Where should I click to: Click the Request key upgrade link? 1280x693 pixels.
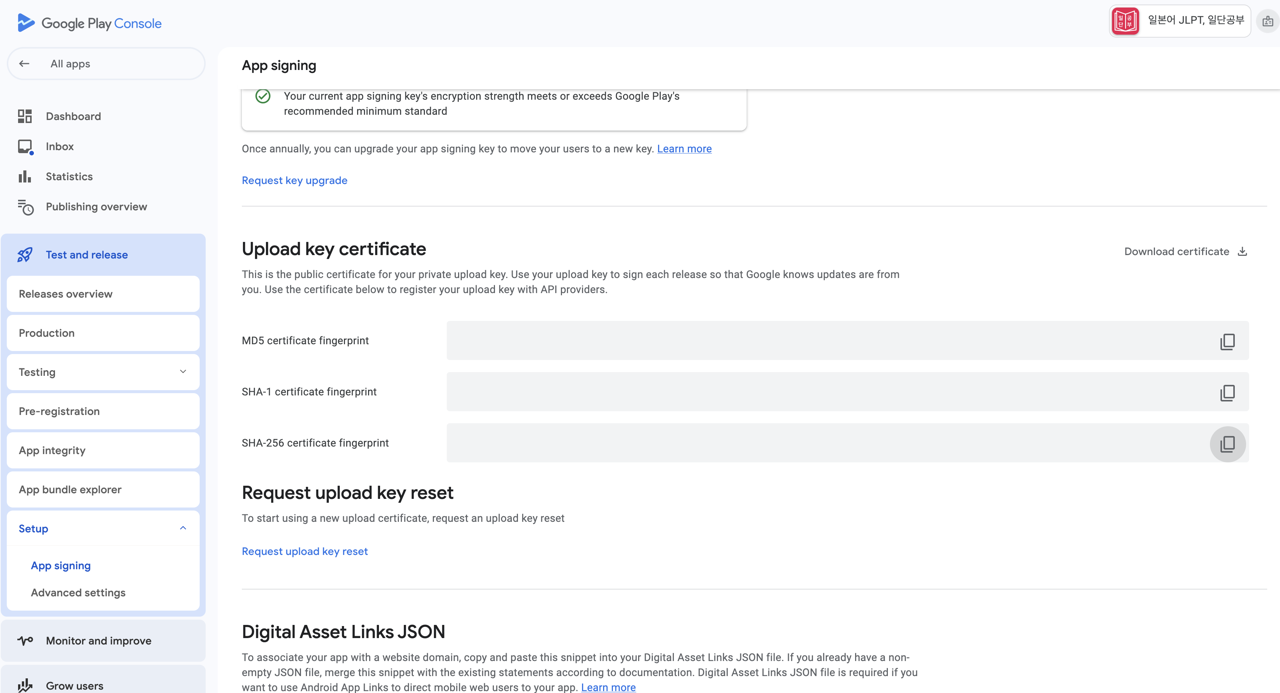coord(293,180)
